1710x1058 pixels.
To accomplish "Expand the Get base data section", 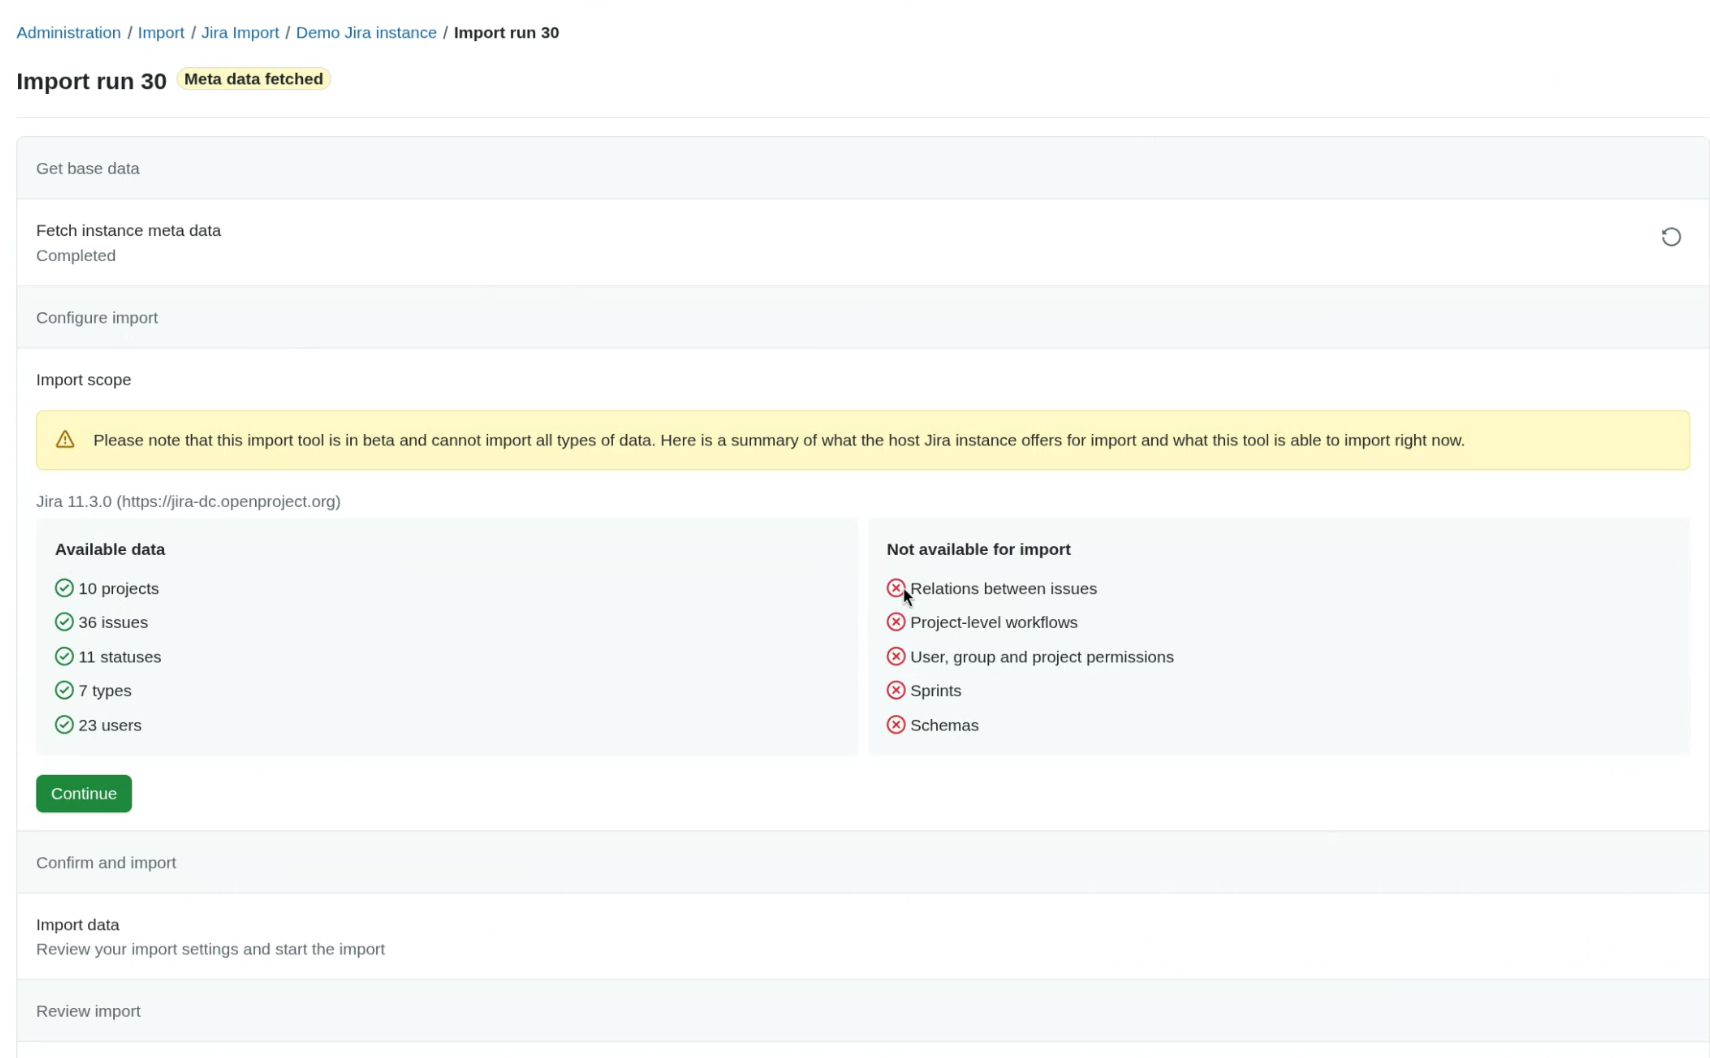I will pyautogui.click(x=88, y=168).
